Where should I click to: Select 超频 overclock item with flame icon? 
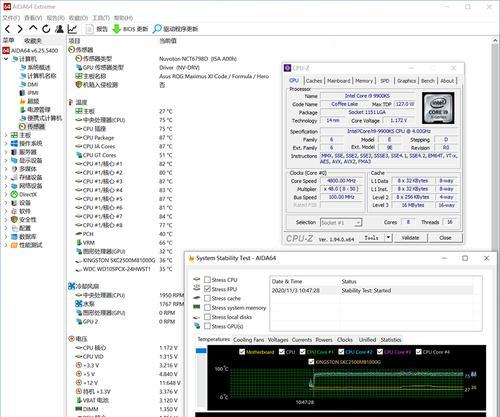29,101
